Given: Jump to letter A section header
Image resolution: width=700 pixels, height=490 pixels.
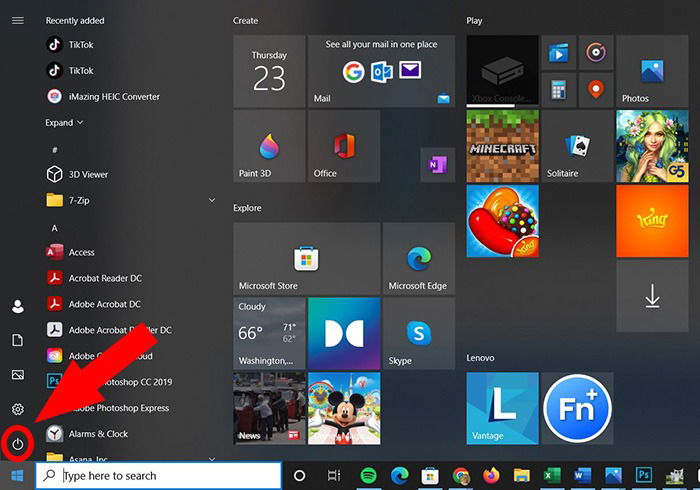Looking at the screenshot, I should tap(54, 228).
